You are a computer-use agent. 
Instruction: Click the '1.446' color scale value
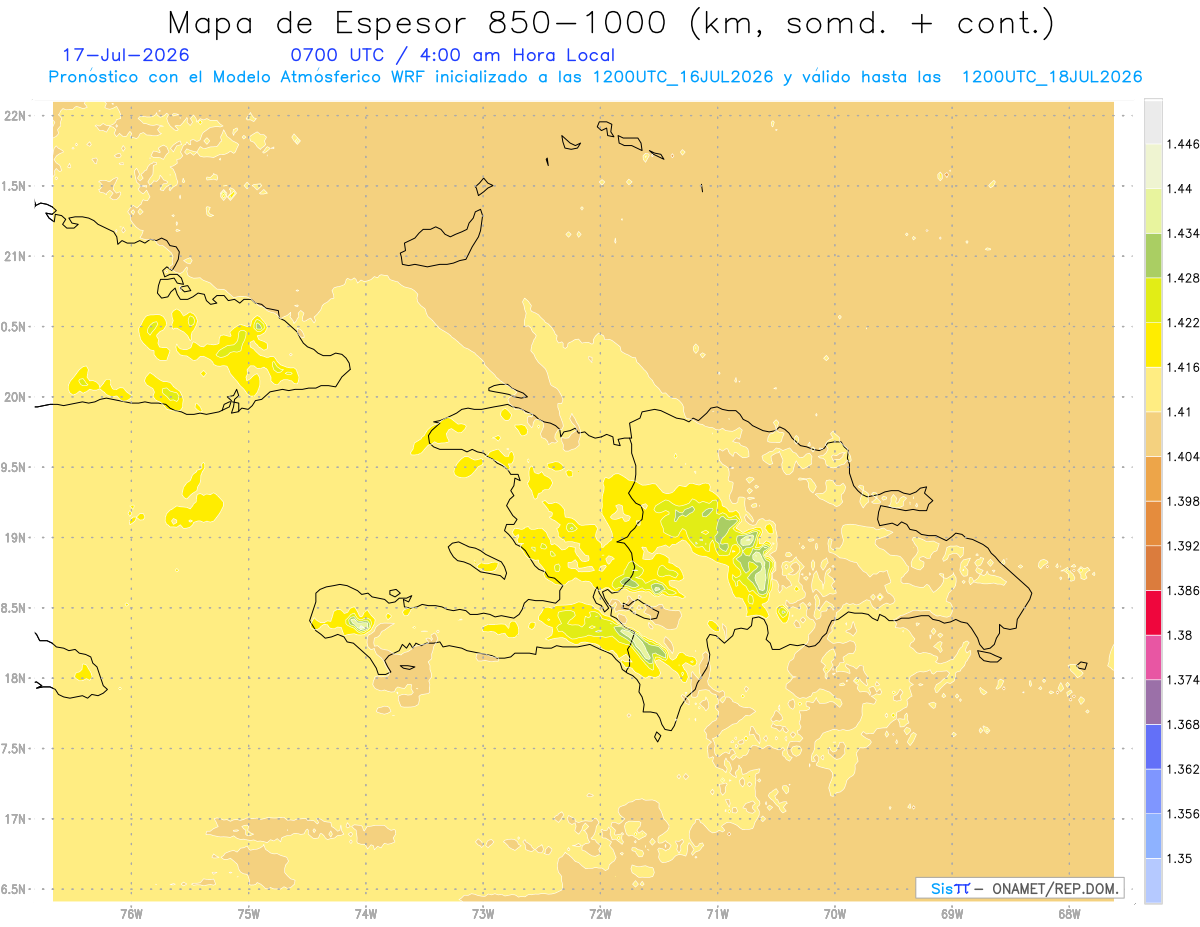point(1183,144)
